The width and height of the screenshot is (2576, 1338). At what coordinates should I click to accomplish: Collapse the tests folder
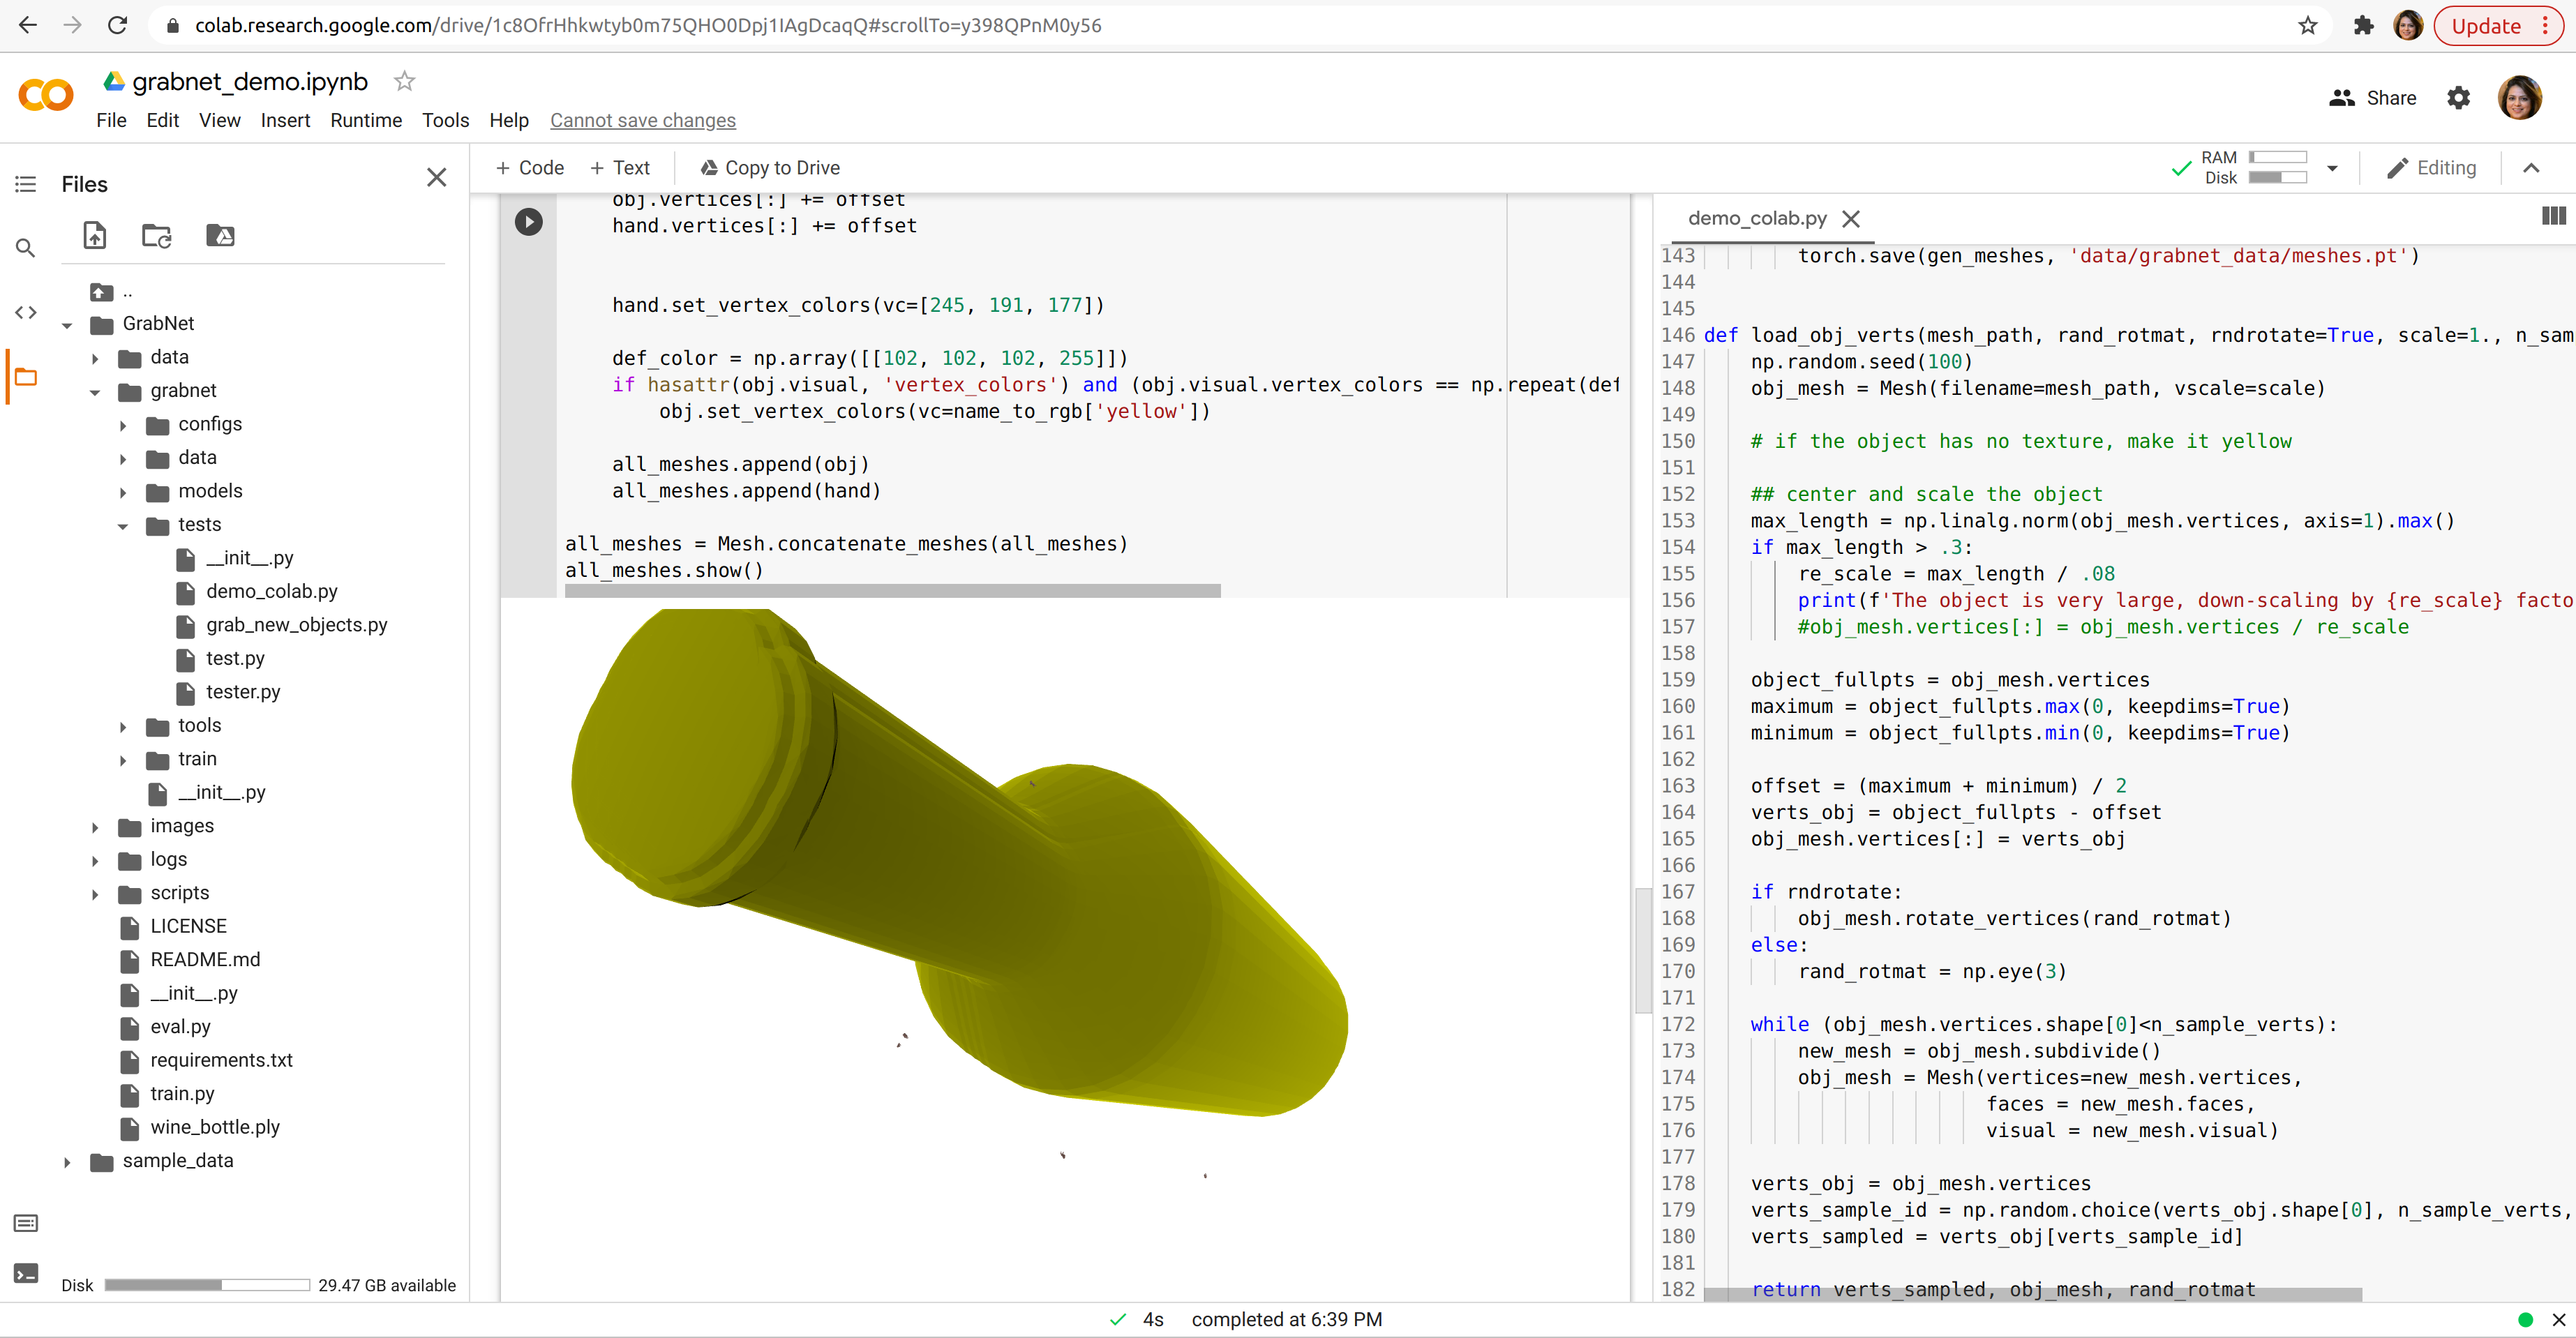(x=123, y=525)
